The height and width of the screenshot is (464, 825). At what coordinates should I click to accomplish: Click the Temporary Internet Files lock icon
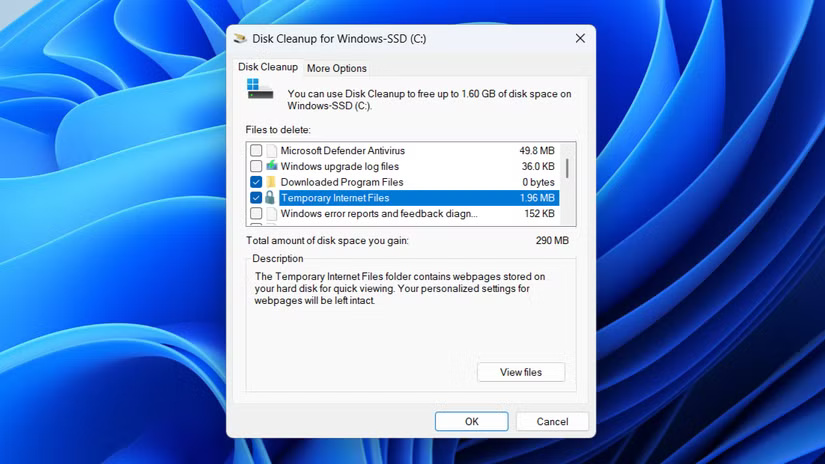click(270, 198)
